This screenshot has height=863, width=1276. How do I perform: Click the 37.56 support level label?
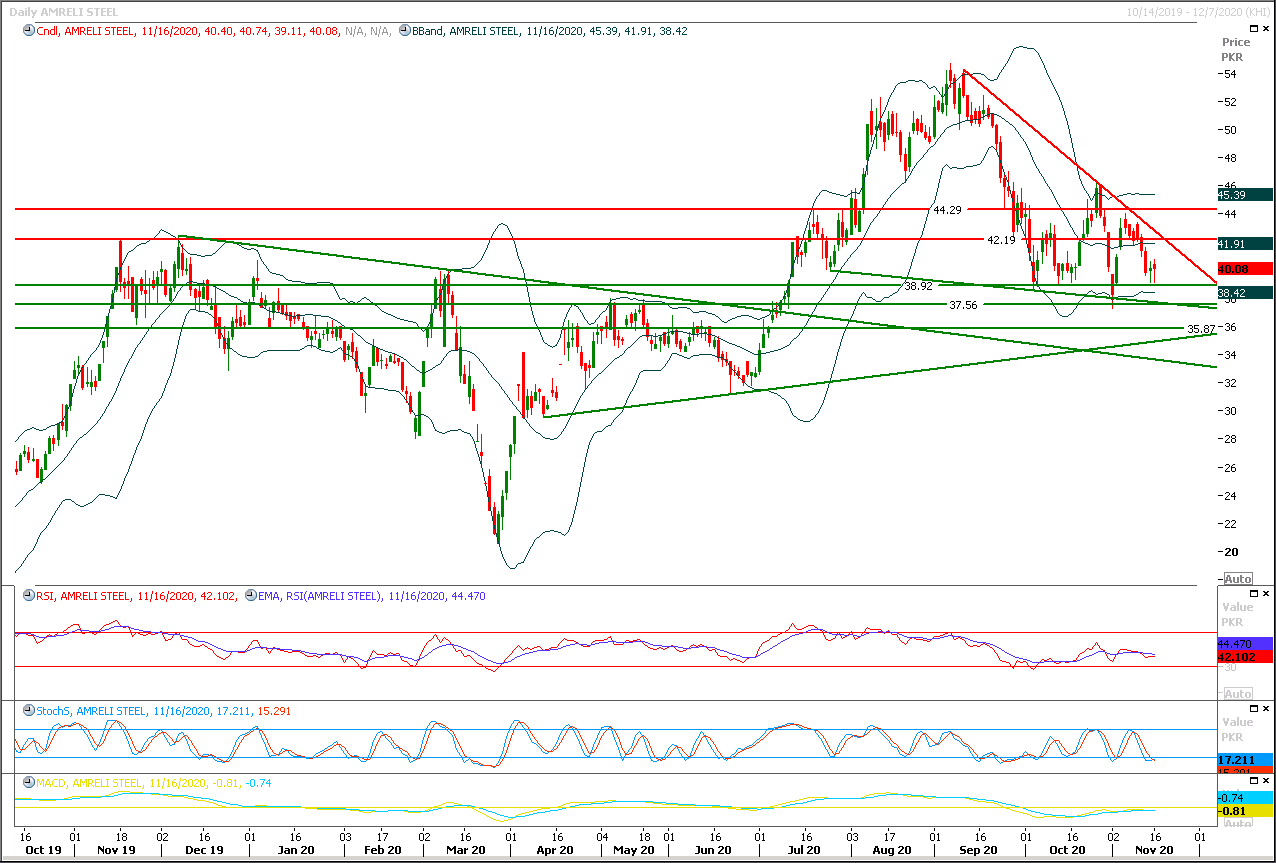click(964, 305)
